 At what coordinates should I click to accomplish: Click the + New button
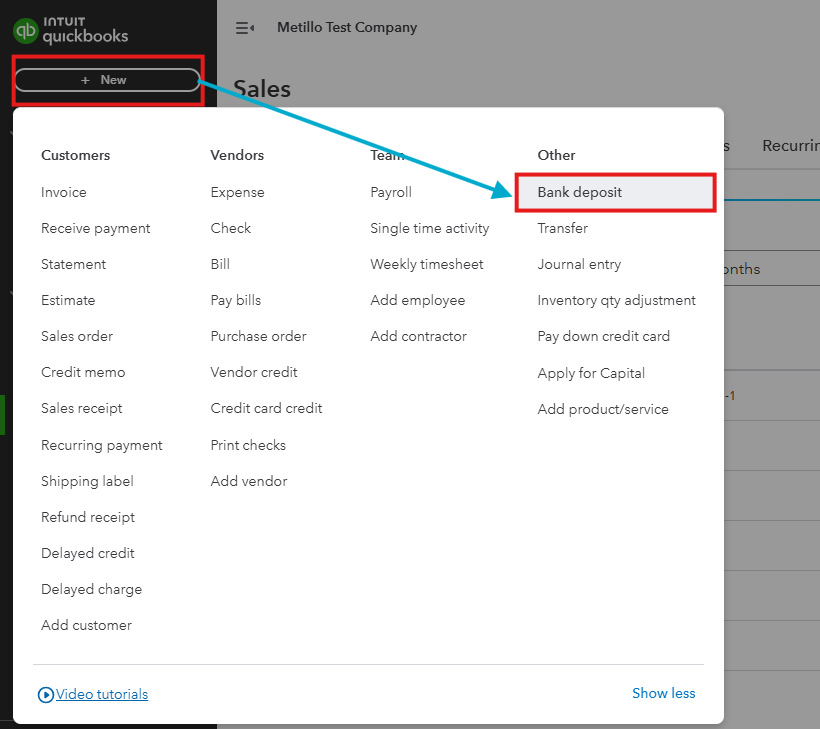click(x=107, y=80)
